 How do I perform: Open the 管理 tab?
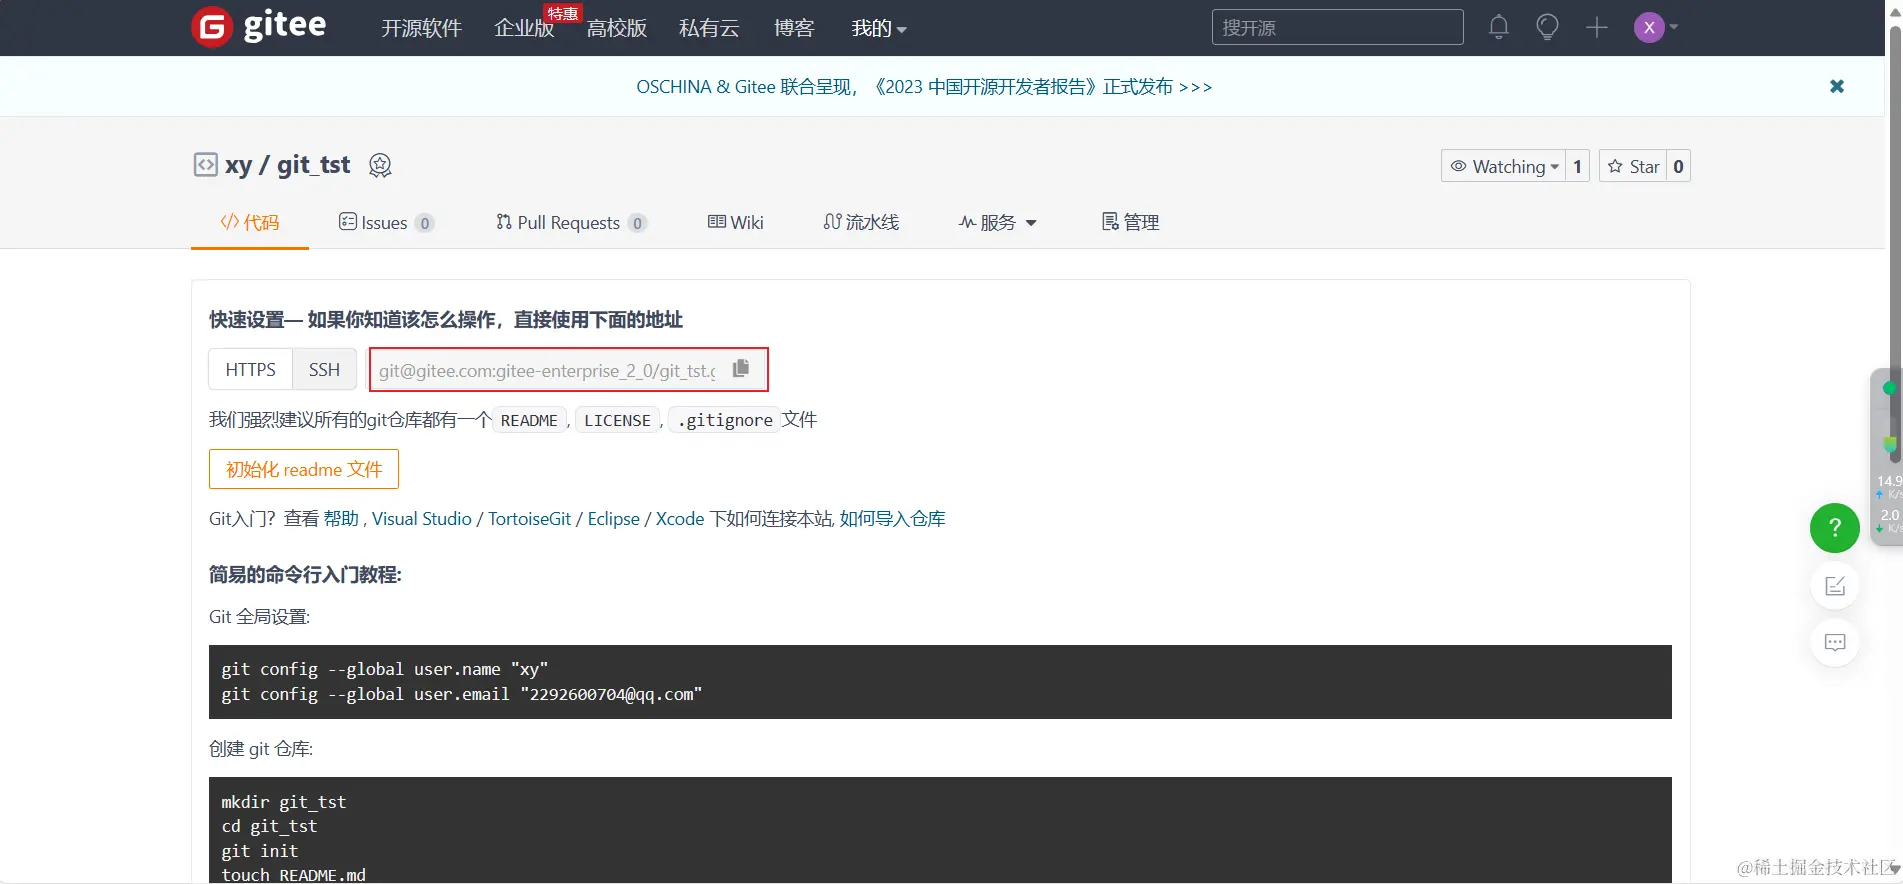(x=1130, y=222)
